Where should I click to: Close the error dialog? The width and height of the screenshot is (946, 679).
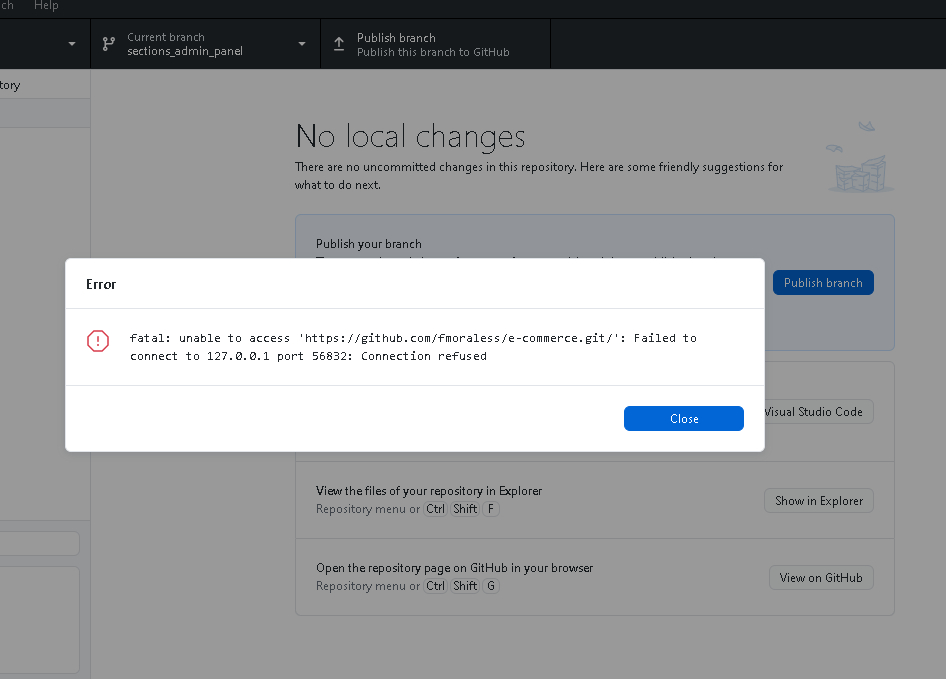pos(683,418)
